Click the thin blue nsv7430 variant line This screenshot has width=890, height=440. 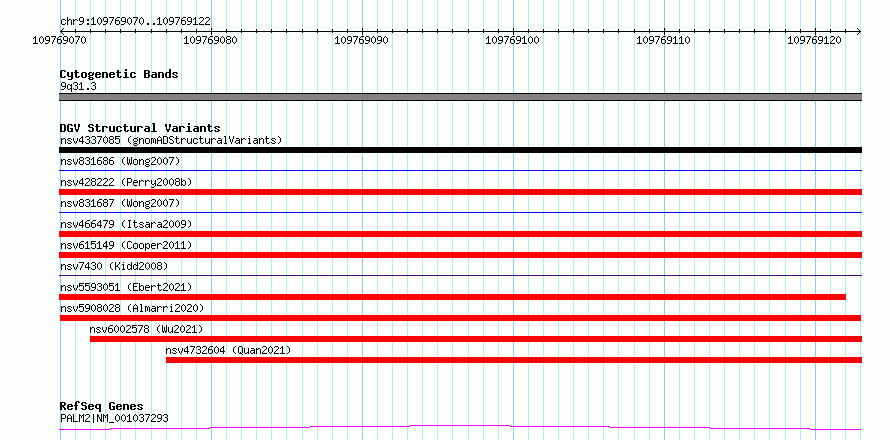tap(460, 275)
